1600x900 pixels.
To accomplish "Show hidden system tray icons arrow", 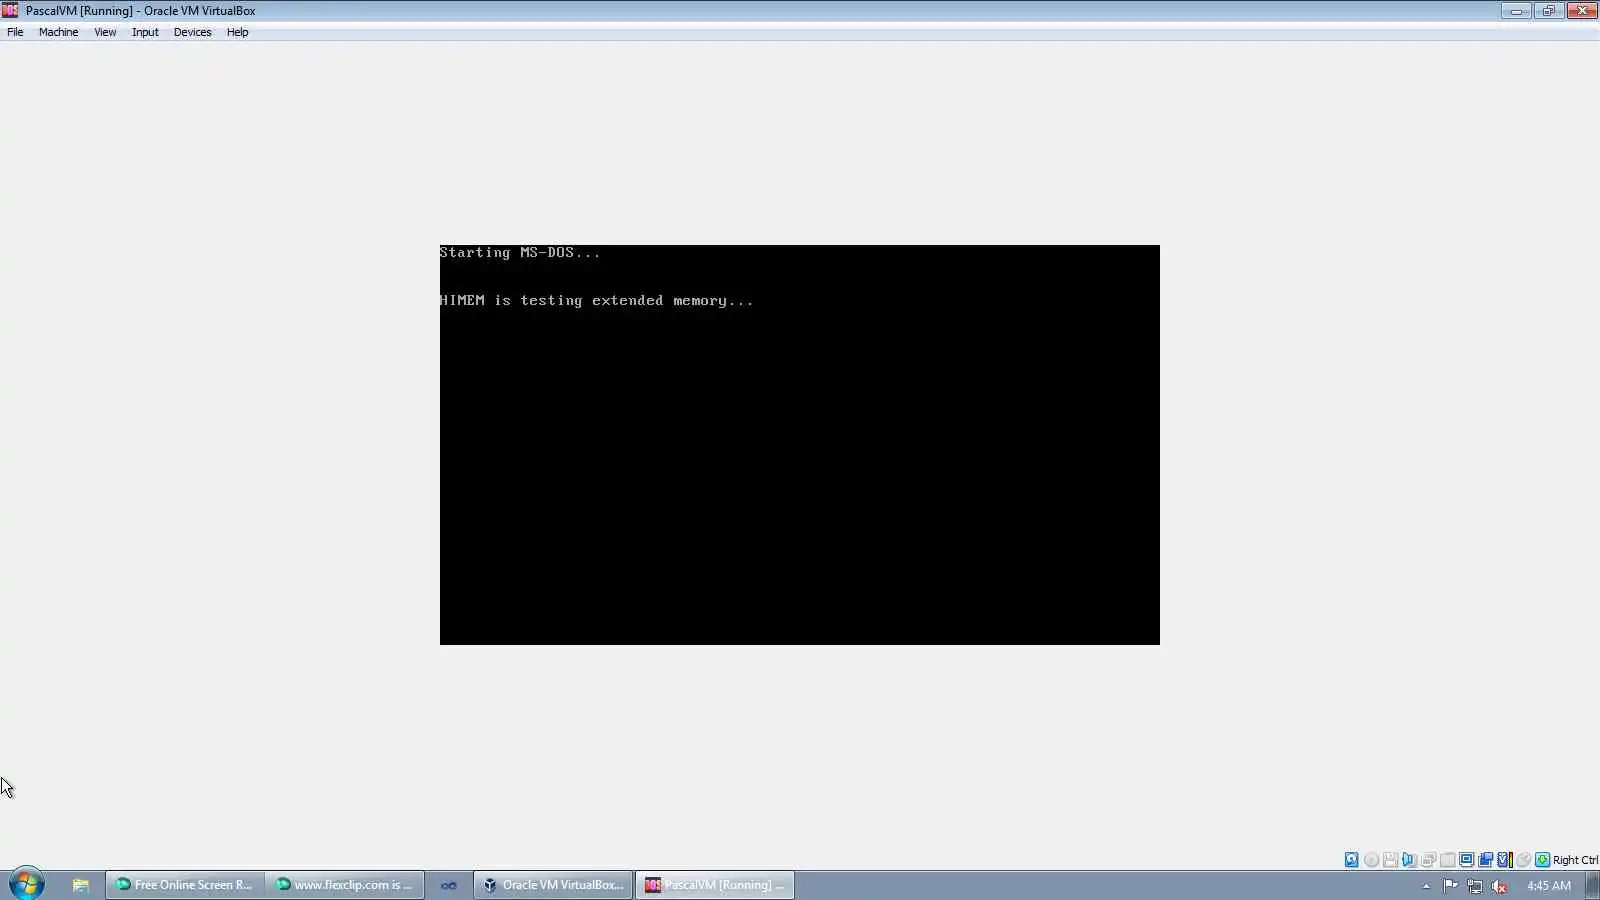I will tap(1426, 886).
